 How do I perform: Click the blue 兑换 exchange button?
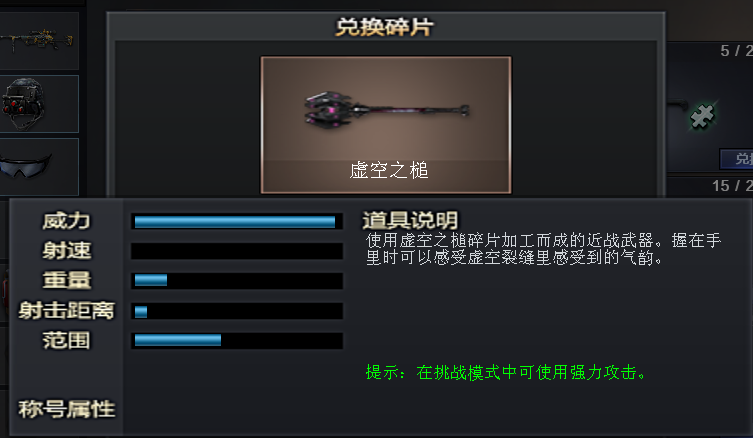point(736,159)
